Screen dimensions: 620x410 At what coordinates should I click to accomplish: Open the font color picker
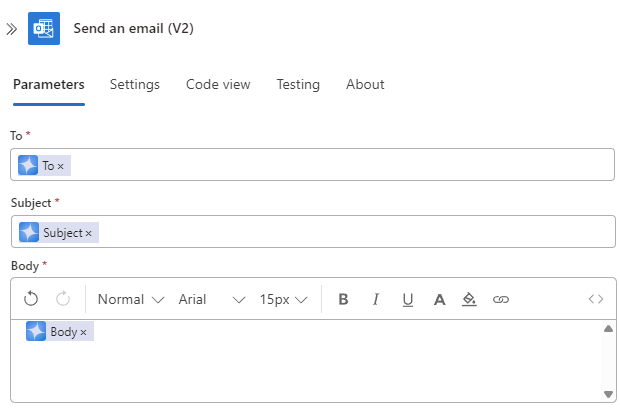pos(439,300)
